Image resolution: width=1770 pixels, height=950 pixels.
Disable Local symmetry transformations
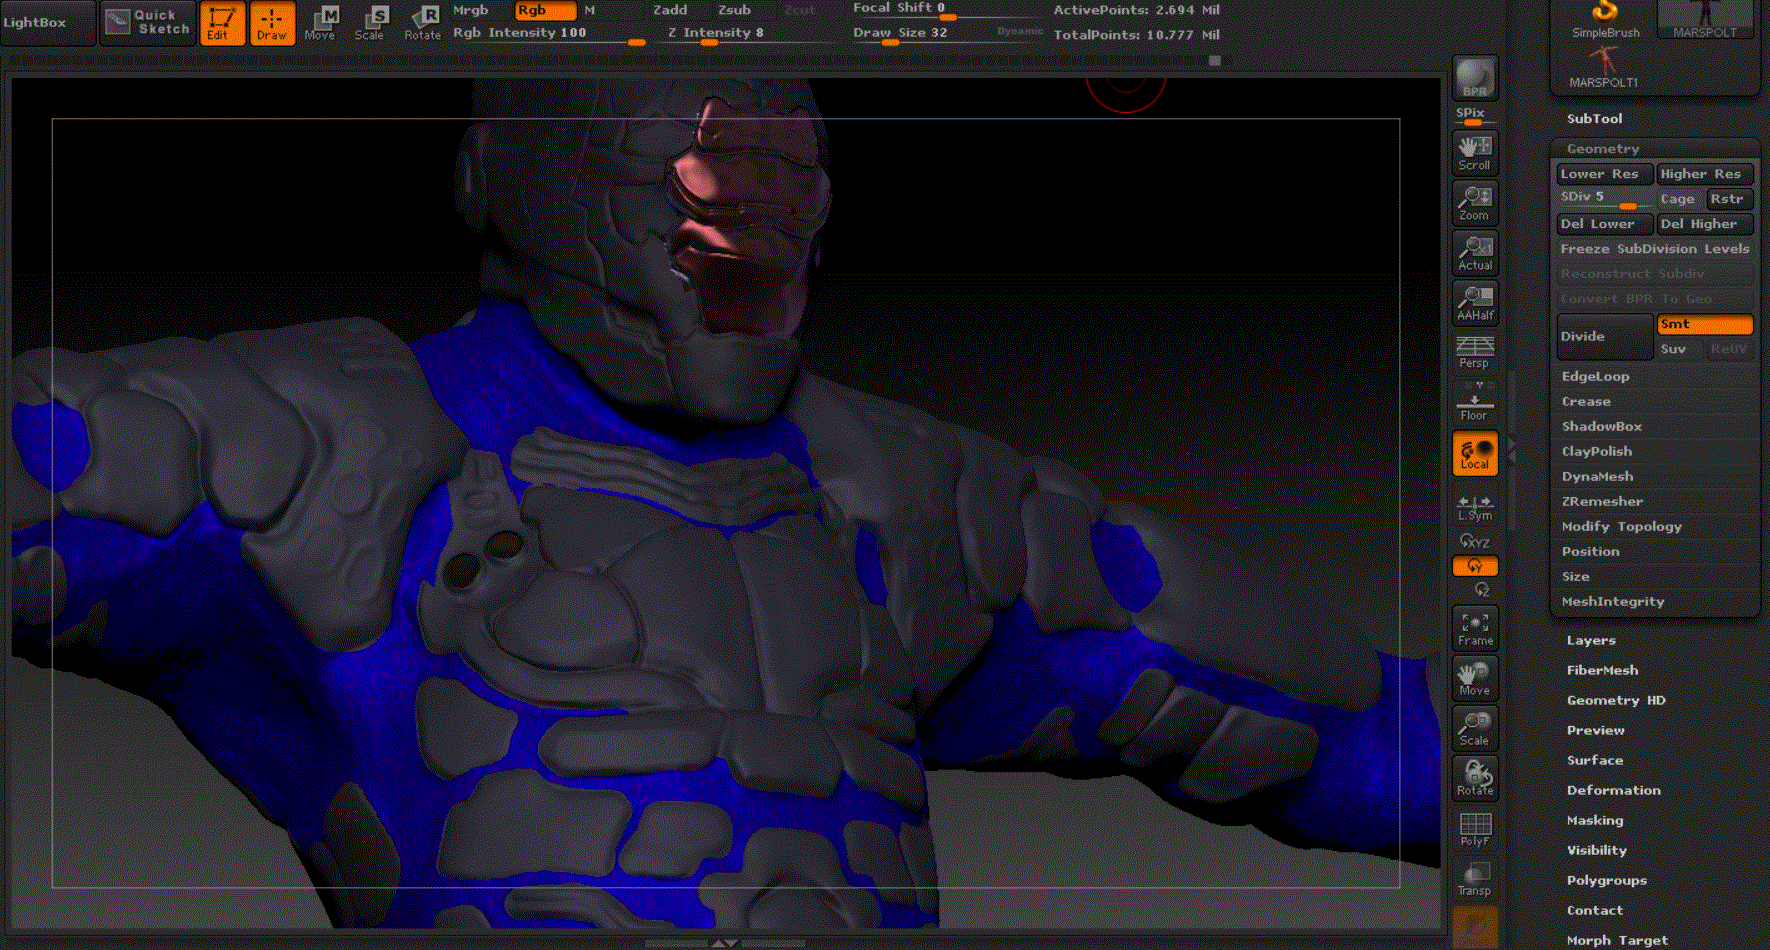1474,453
